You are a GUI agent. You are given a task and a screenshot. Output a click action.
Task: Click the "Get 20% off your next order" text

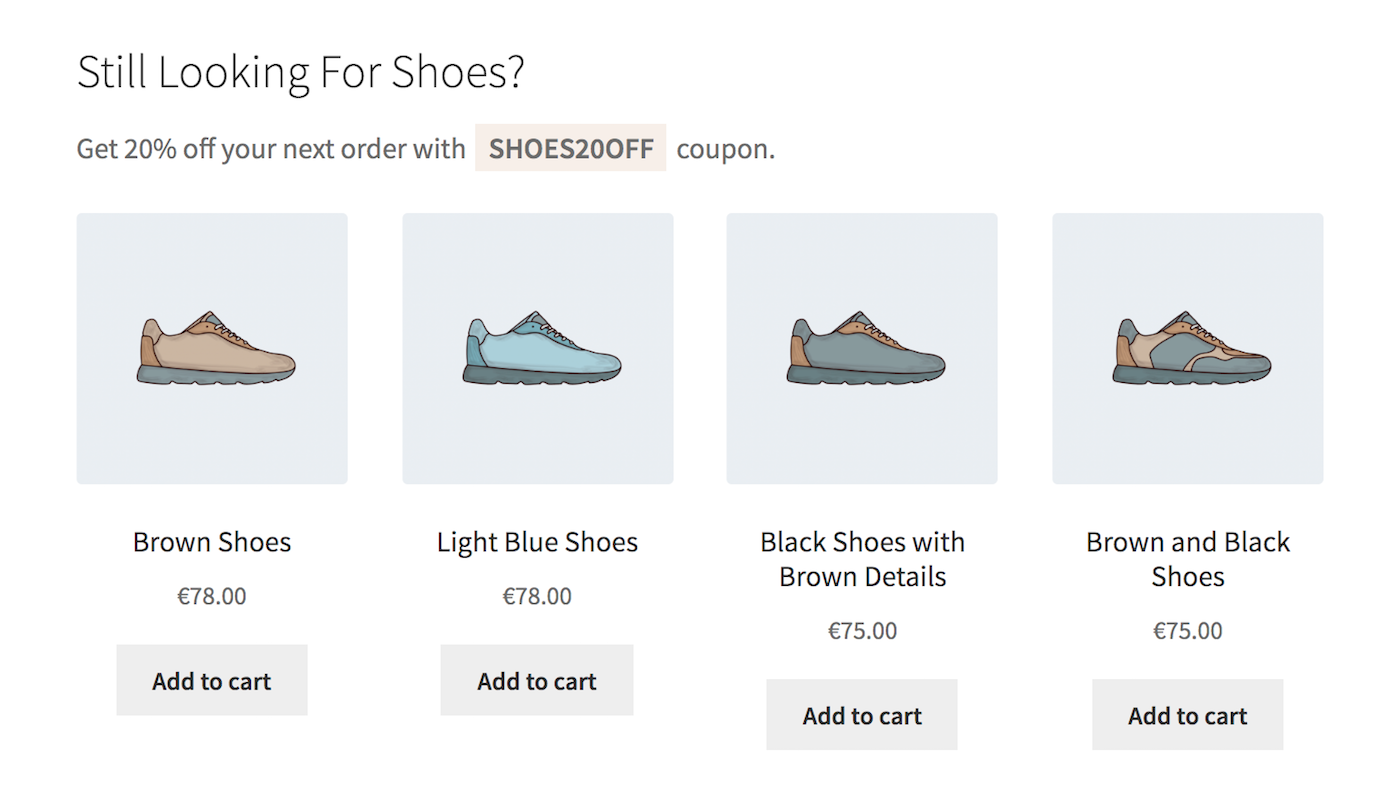click(x=270, y=149)
